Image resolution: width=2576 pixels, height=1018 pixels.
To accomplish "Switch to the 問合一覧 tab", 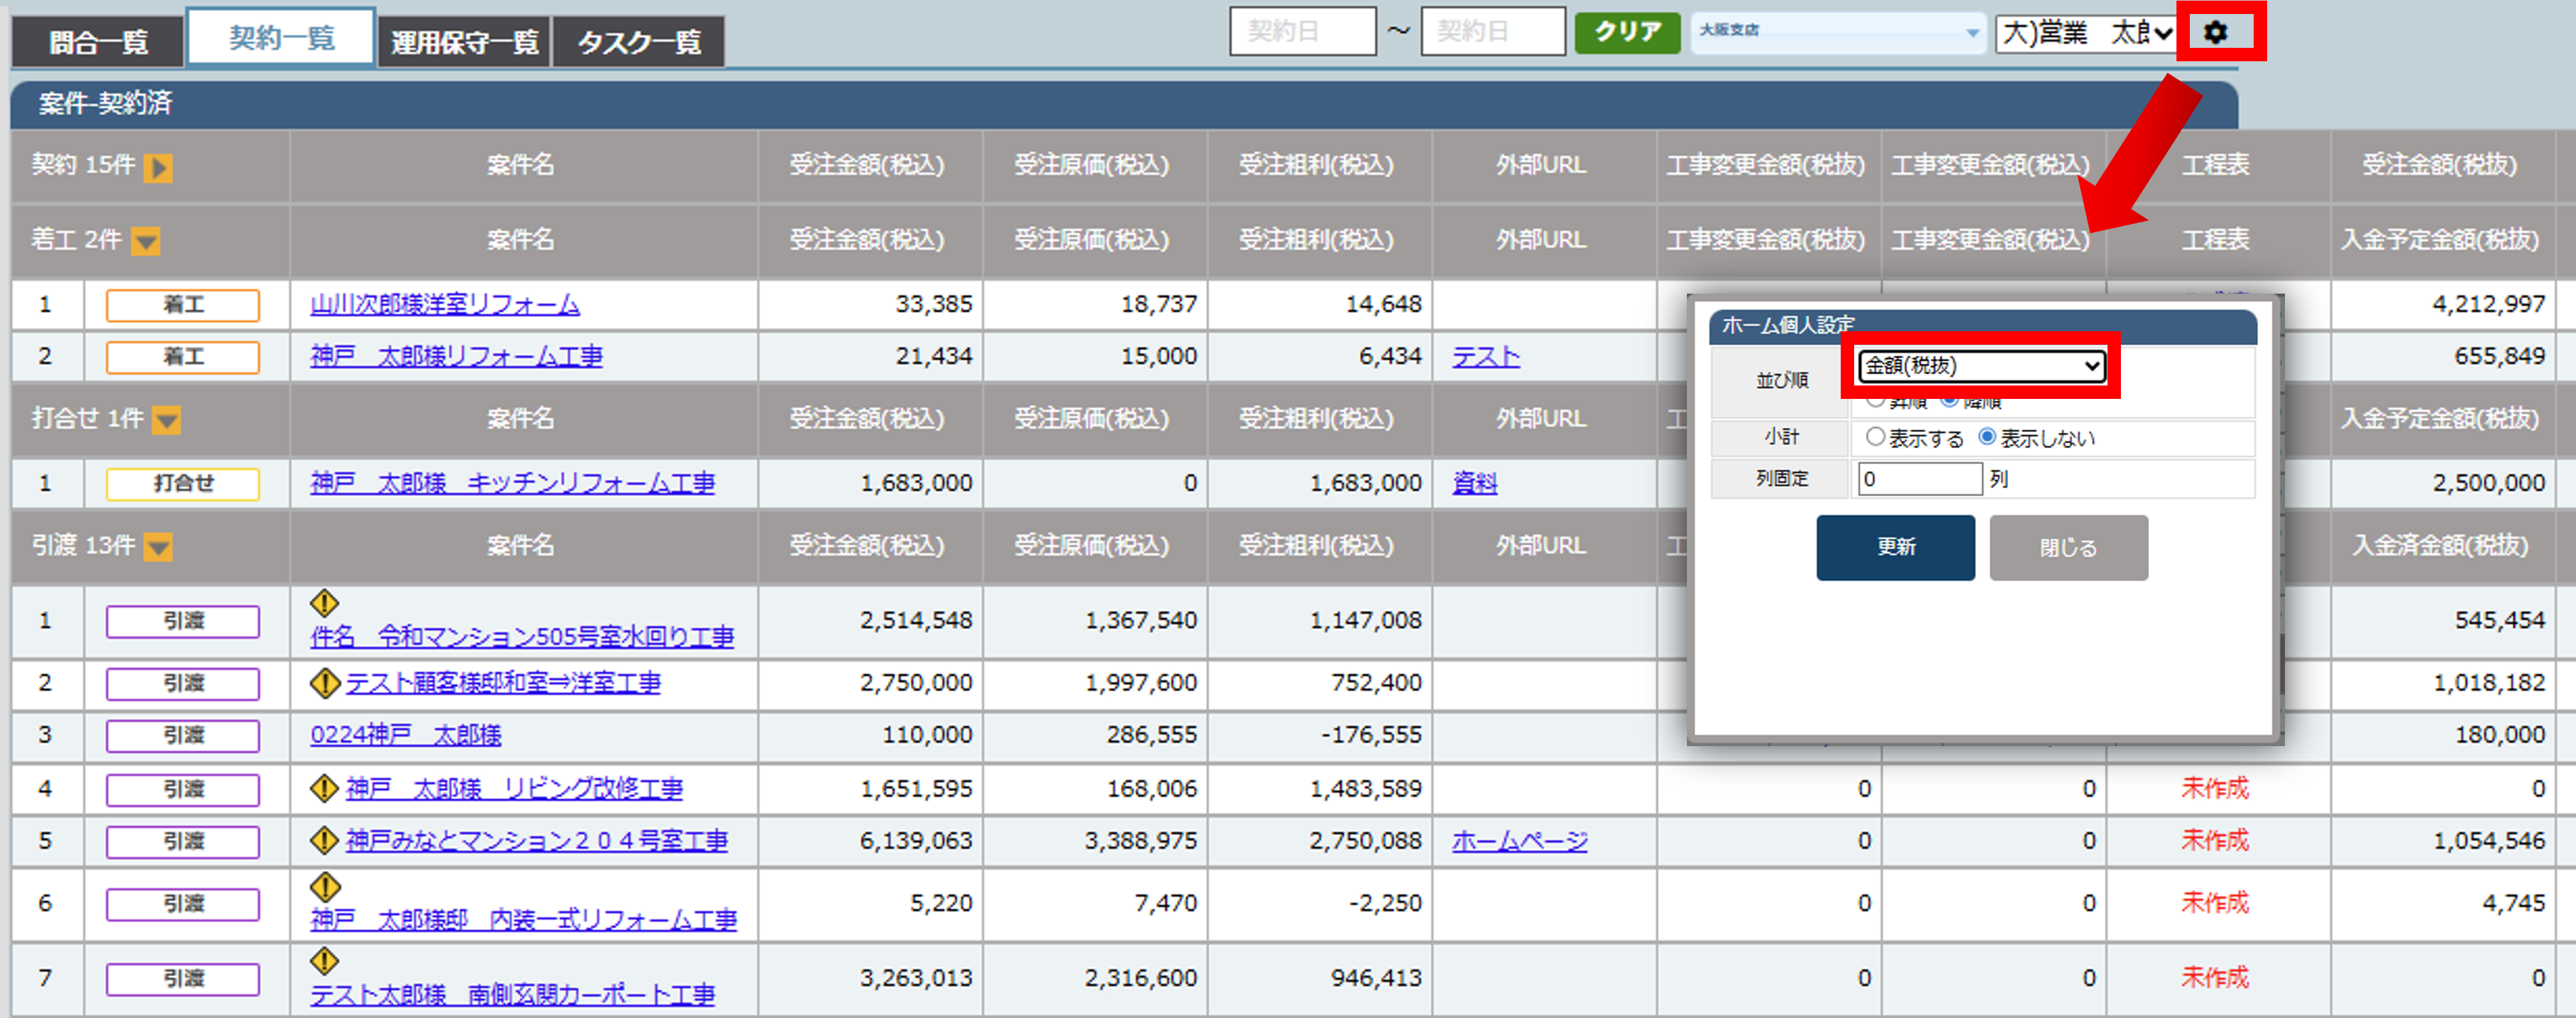I will [x=98, y=42].
